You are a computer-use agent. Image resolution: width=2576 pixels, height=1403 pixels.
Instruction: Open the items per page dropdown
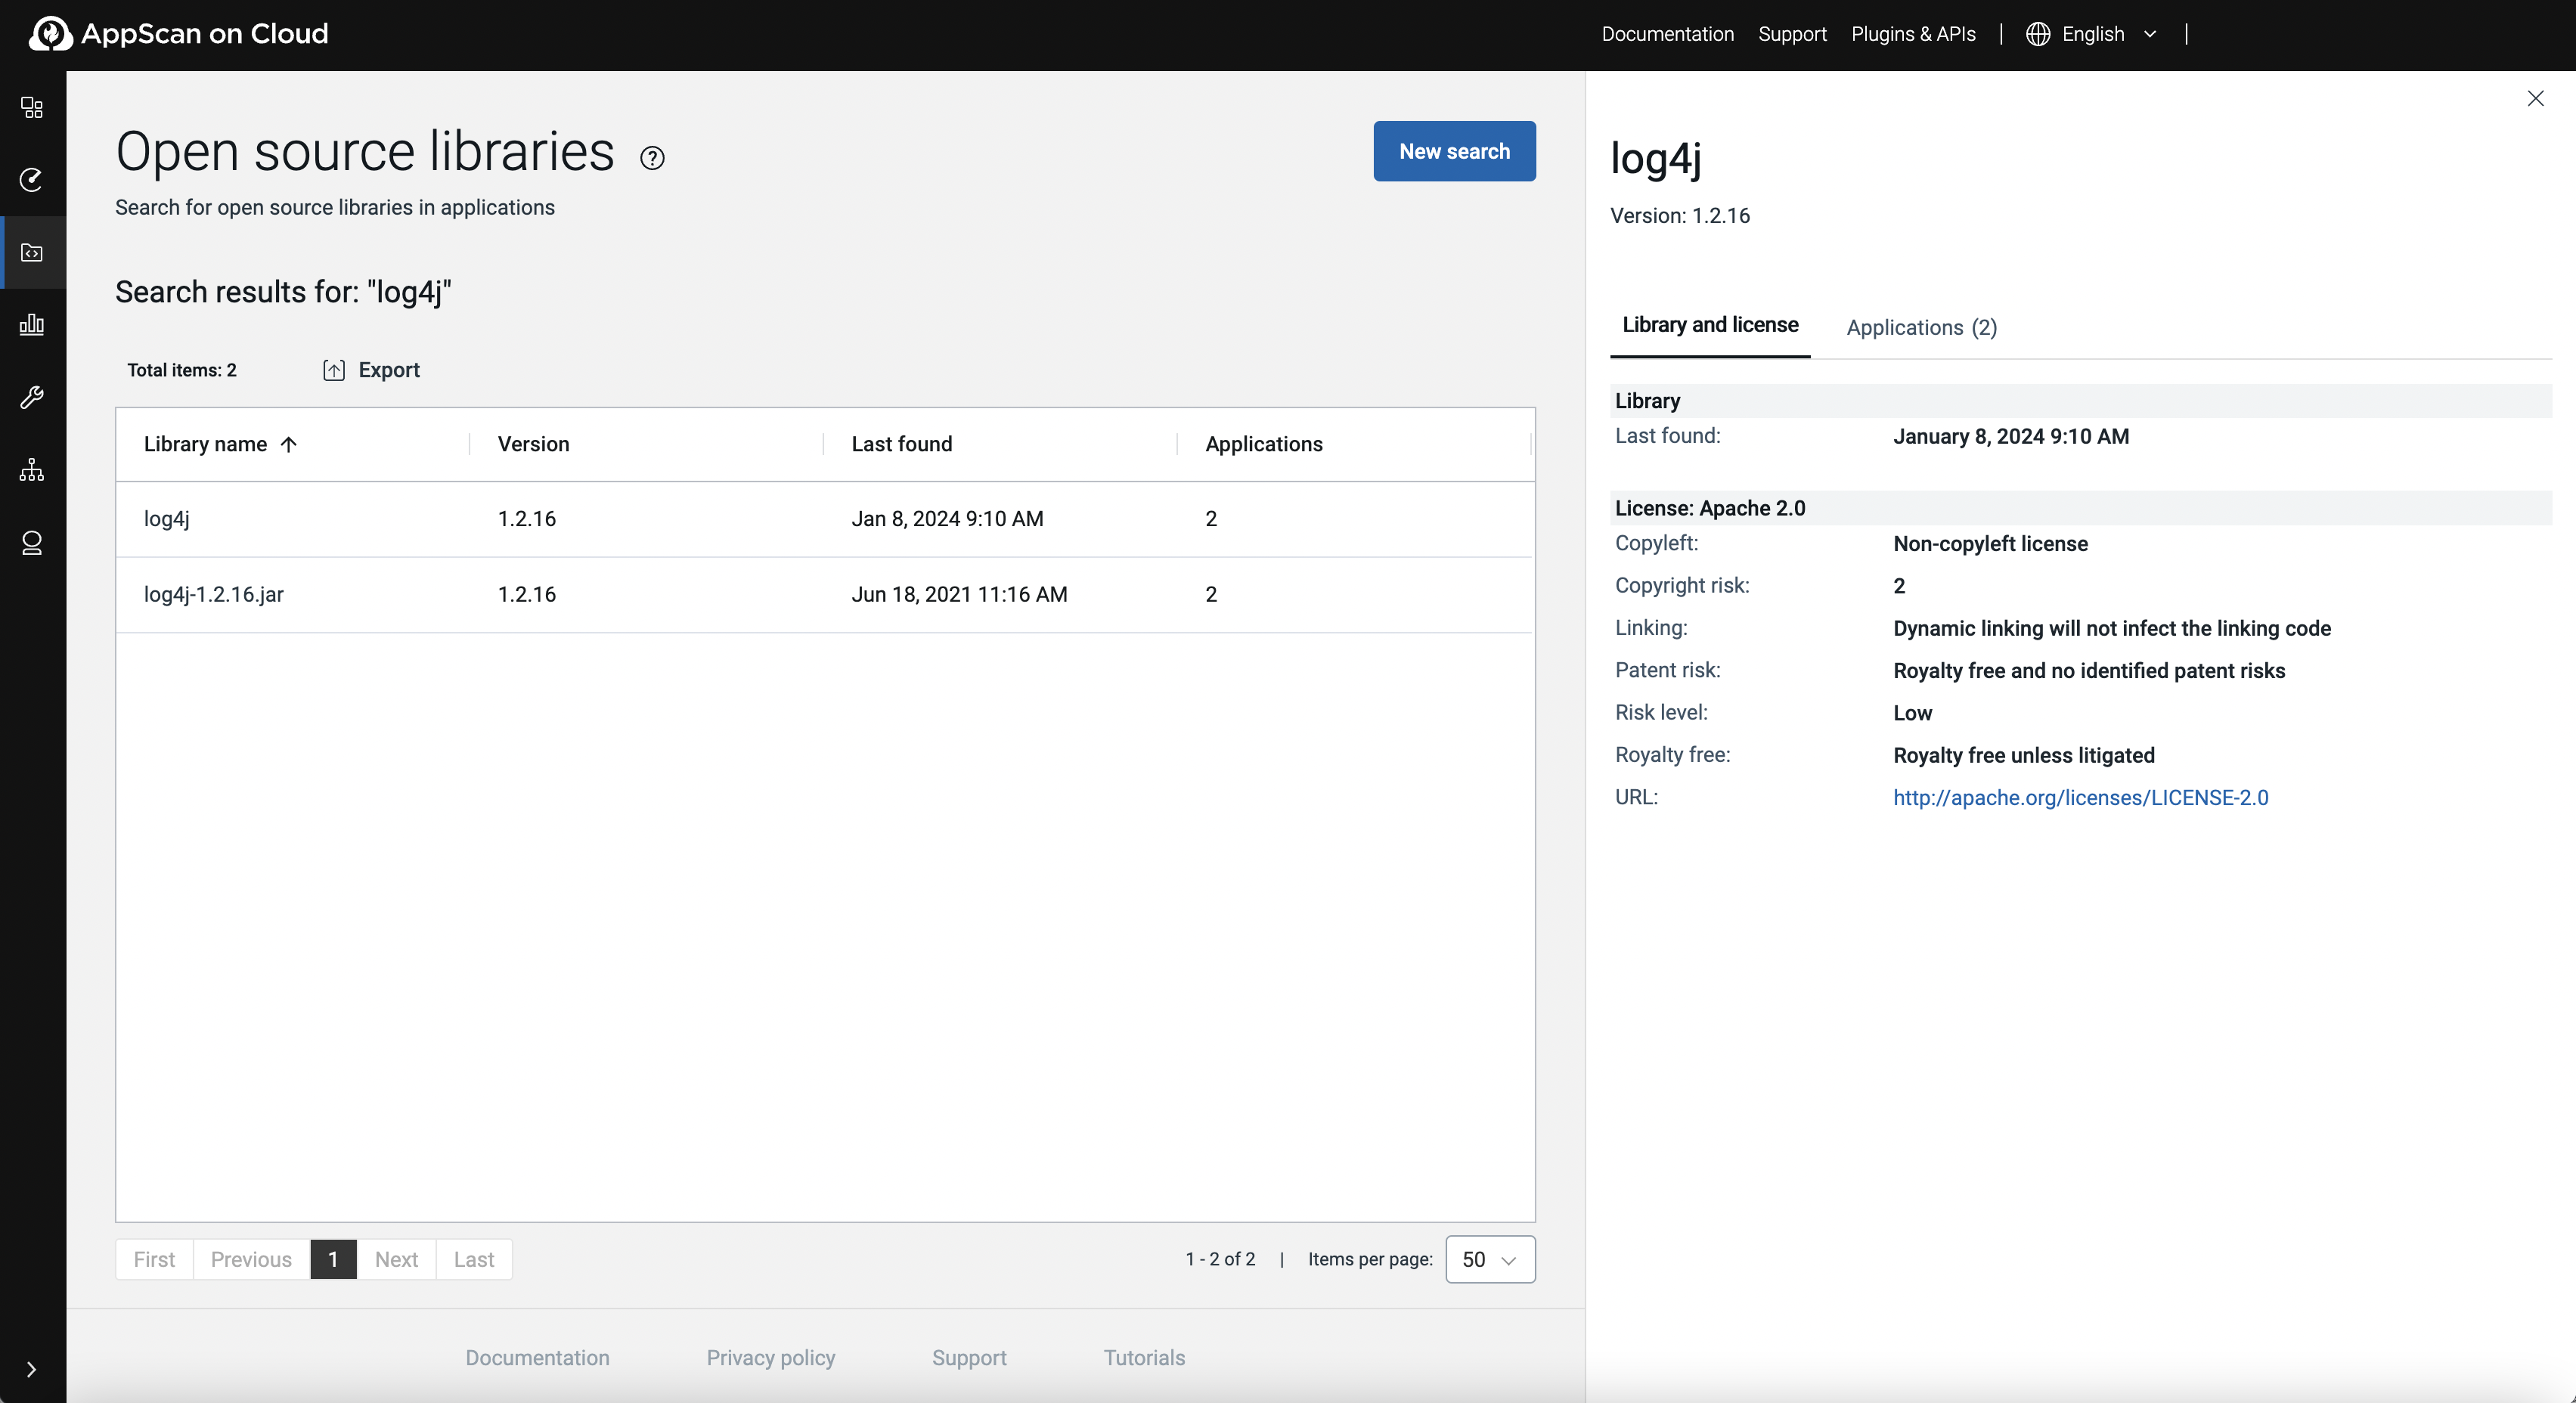[1490, 1259]
